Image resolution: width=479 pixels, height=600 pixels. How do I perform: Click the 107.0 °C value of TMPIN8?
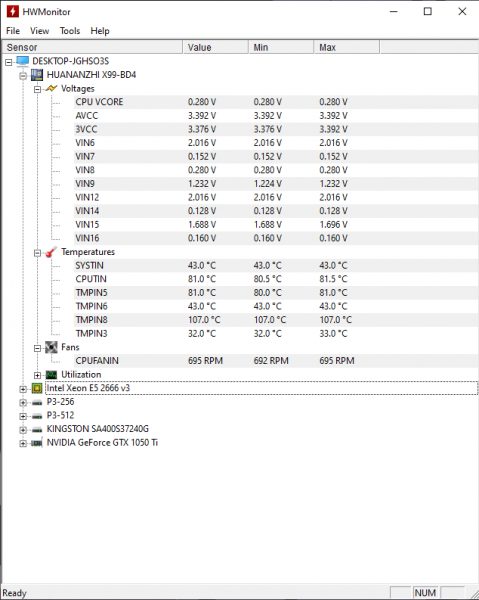point(204,320)
